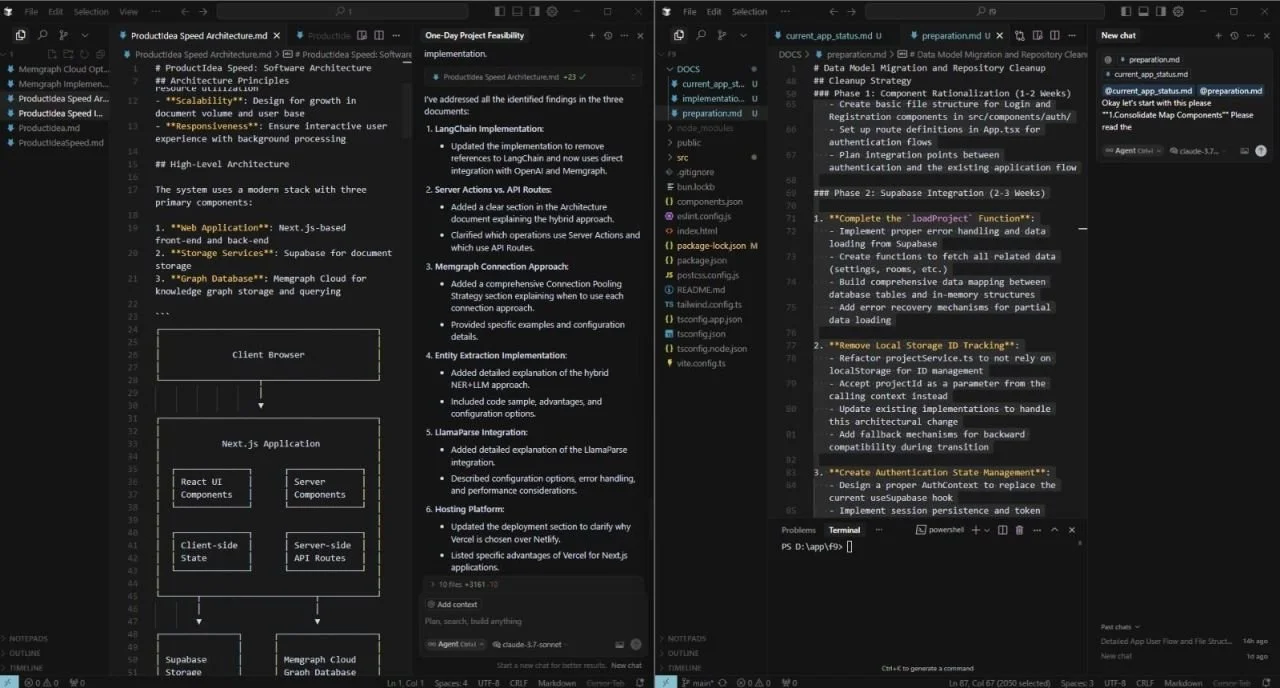The height and width of the screenshot is (688, 1280).
Task: Open View menu in left window
Action: (x=129, y=11)
